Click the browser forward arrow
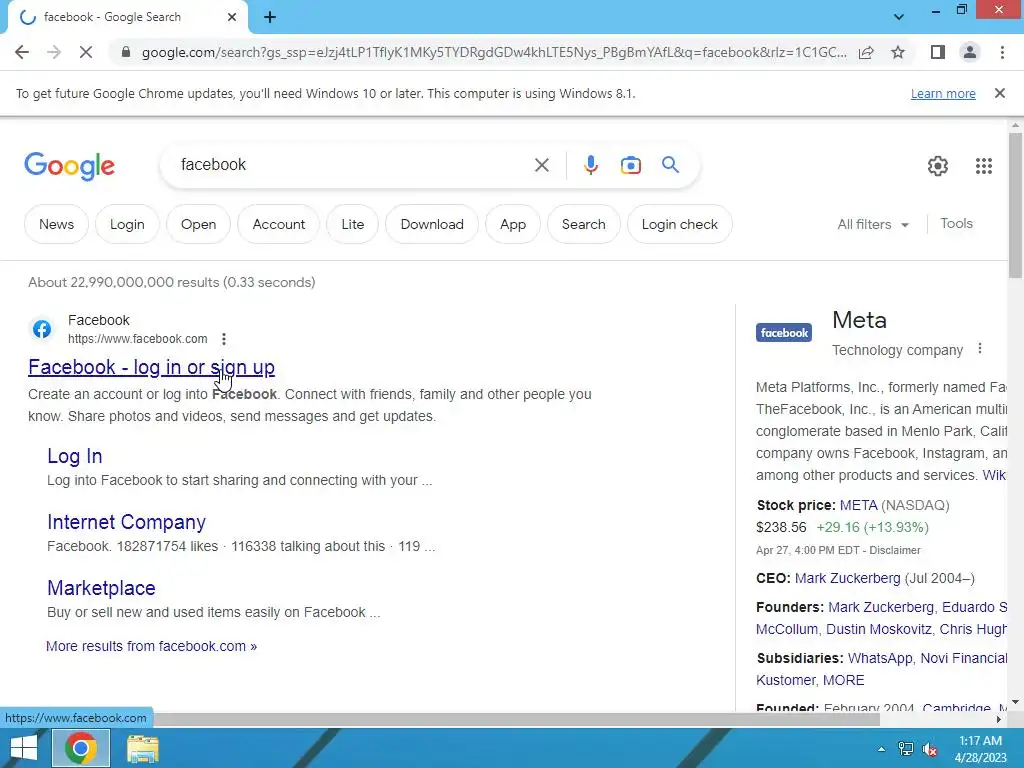Image resolution: width=1024 pixels, height=768 pixels. point(54,52)
